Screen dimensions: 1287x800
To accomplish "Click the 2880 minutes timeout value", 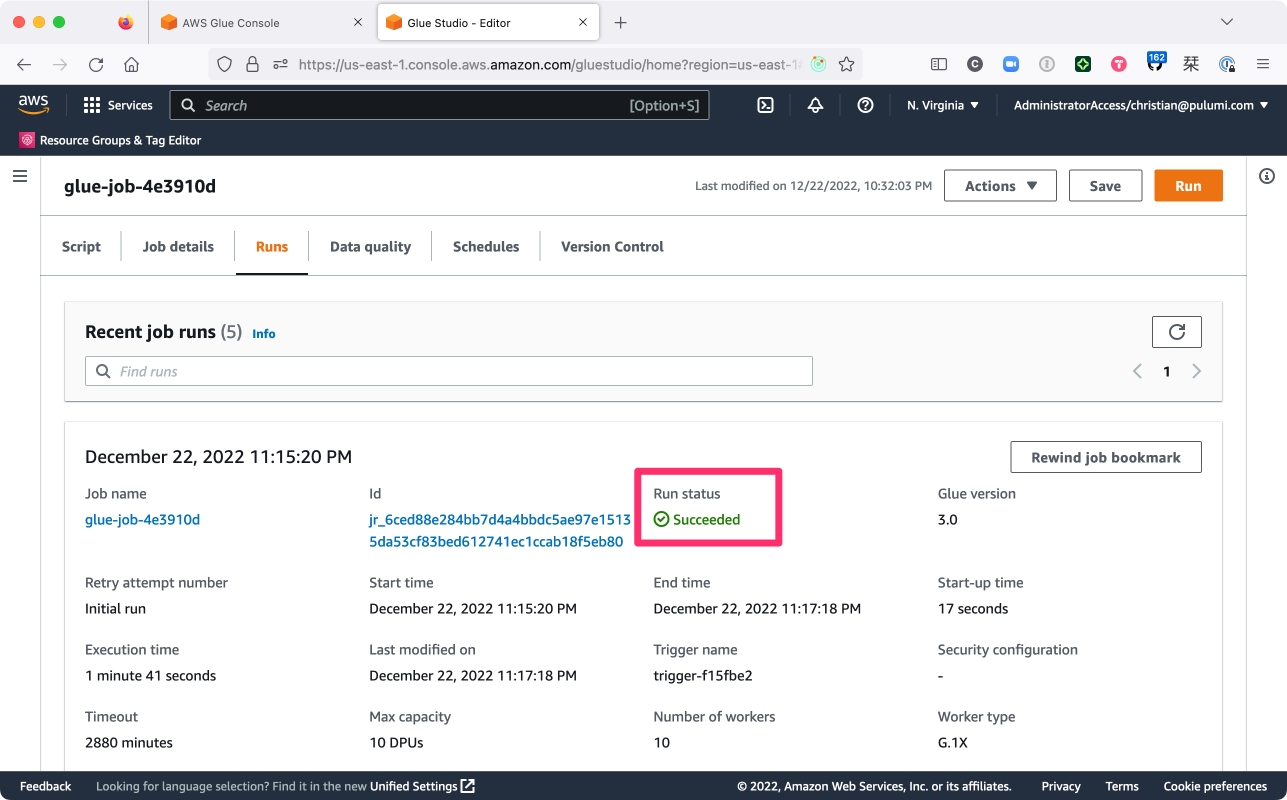I will [x=129, y=742].
